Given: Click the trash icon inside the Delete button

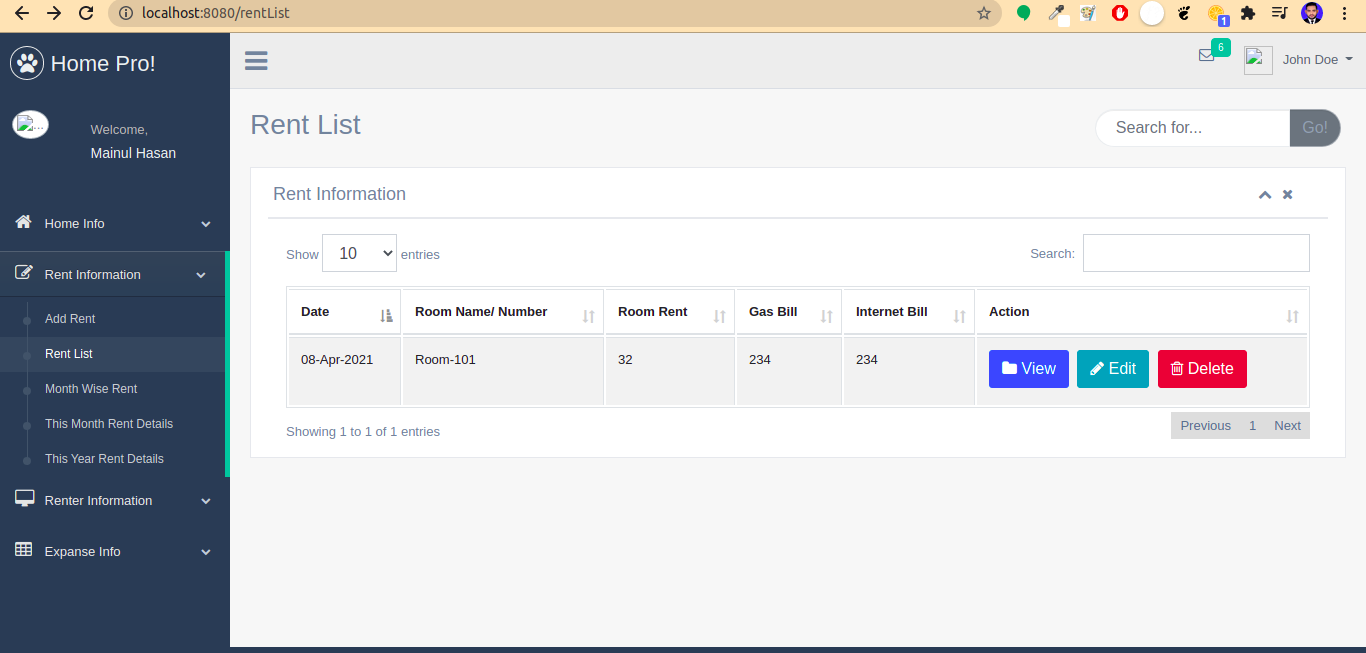Looking at the screenshot, I should [x=1179, y=368].
